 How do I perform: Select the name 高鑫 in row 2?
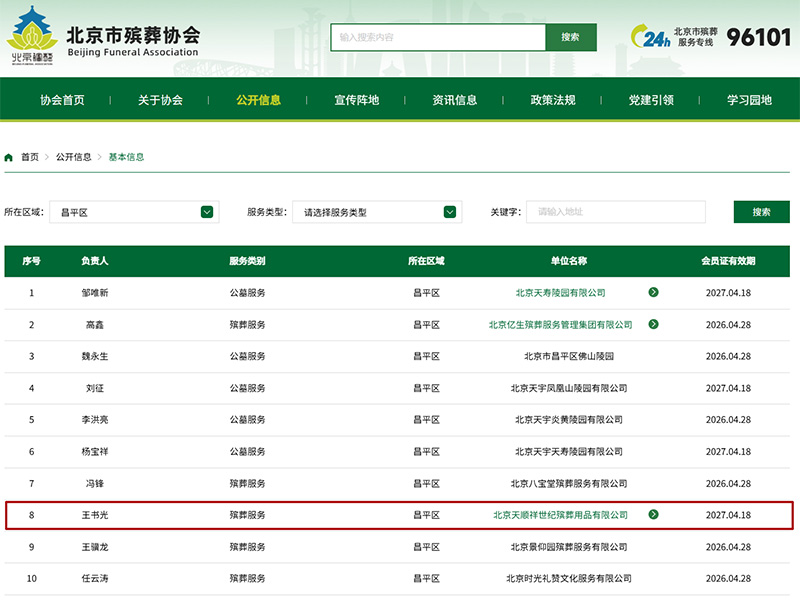(x=95, y=325)
